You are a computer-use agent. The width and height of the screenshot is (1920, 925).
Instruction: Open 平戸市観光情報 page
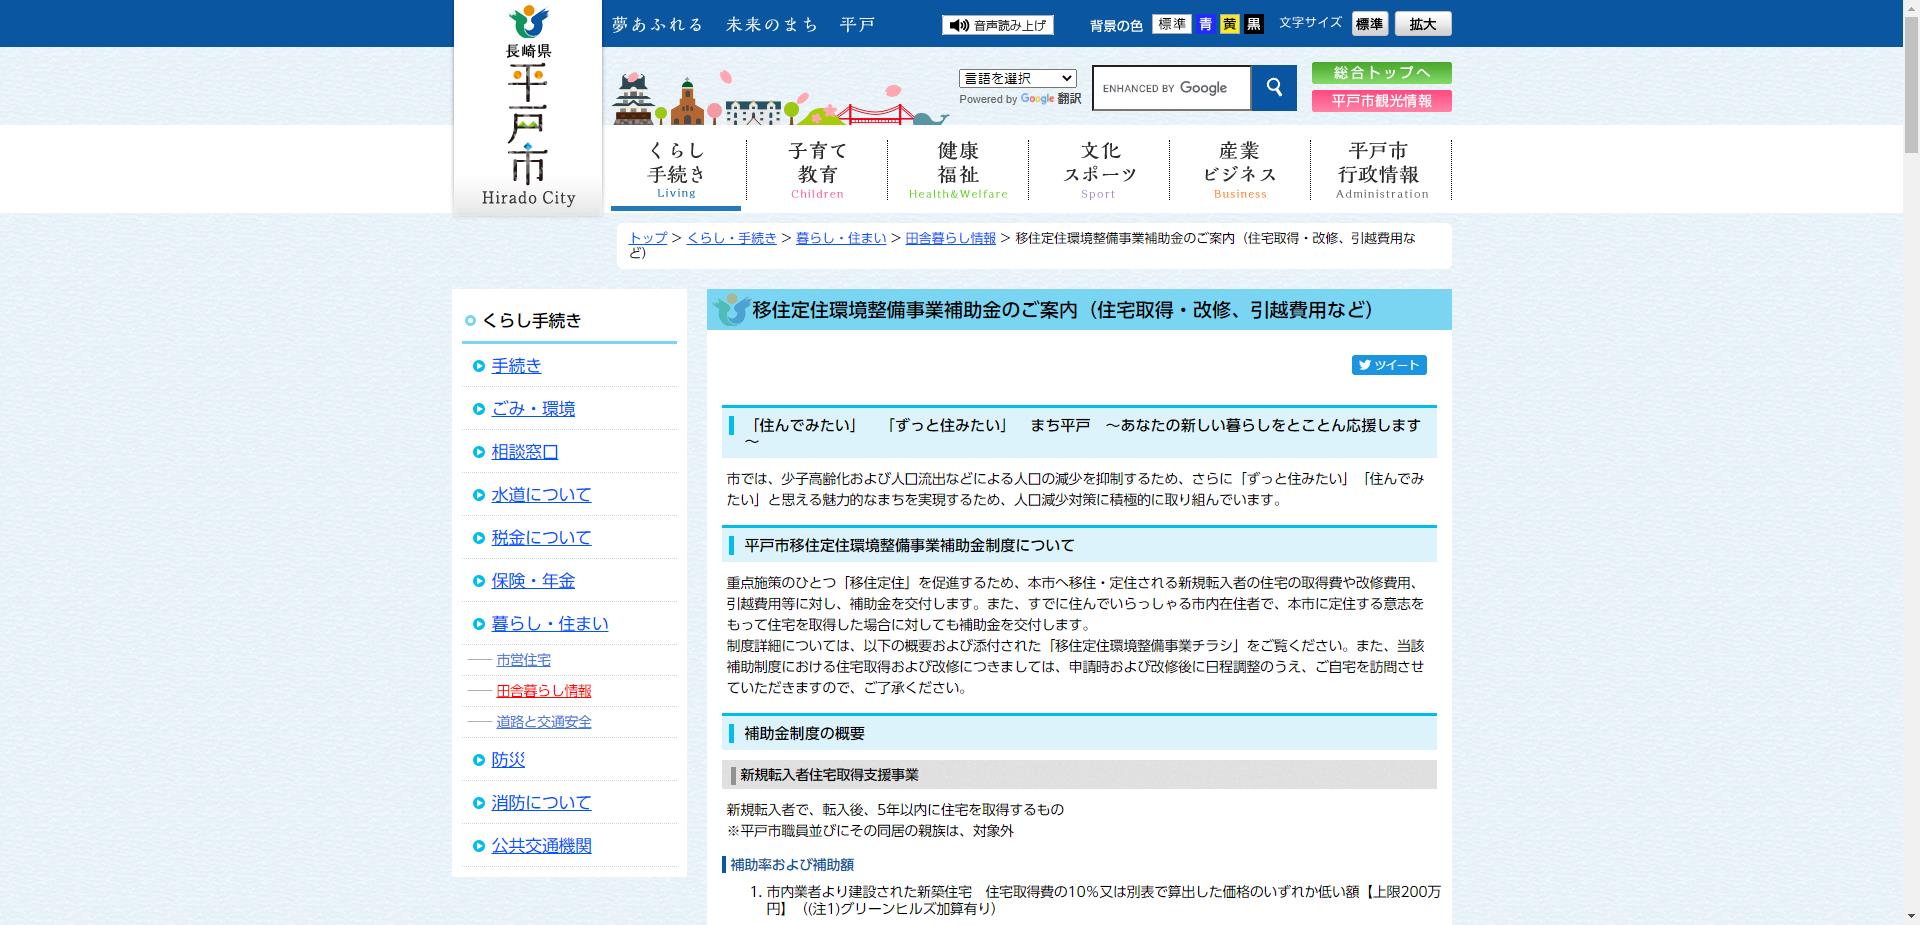1382,100
